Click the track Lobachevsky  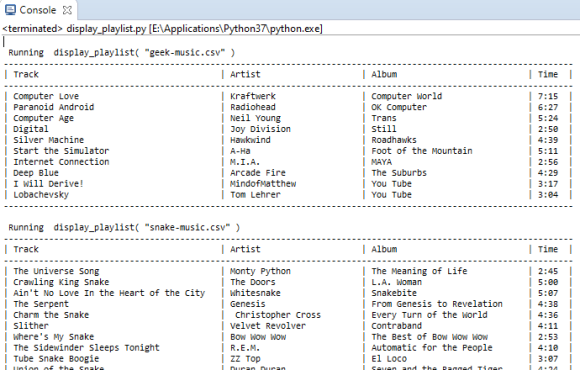pos(41,195)
